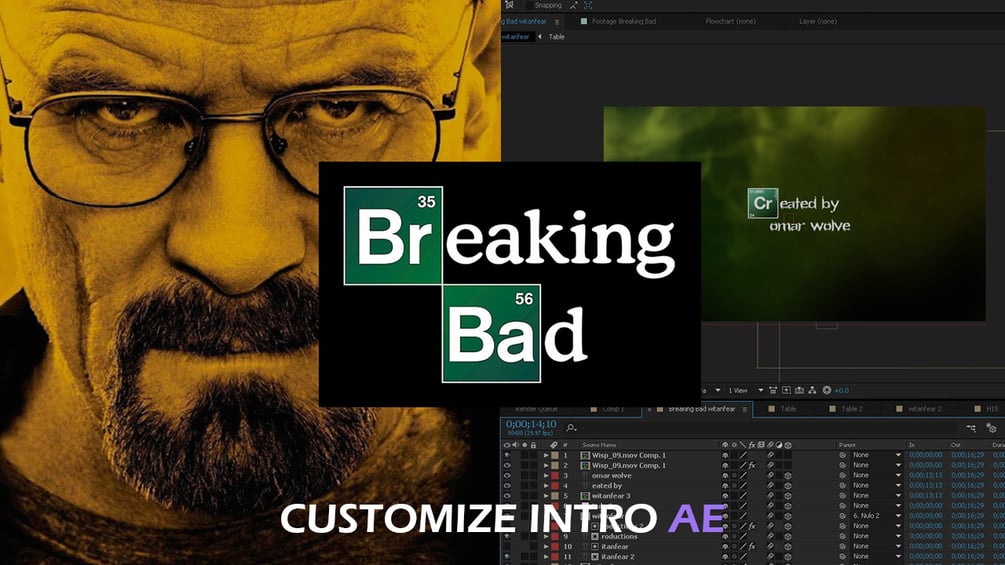Click the fx switch on itanfear layer 10

pos(752,546)
